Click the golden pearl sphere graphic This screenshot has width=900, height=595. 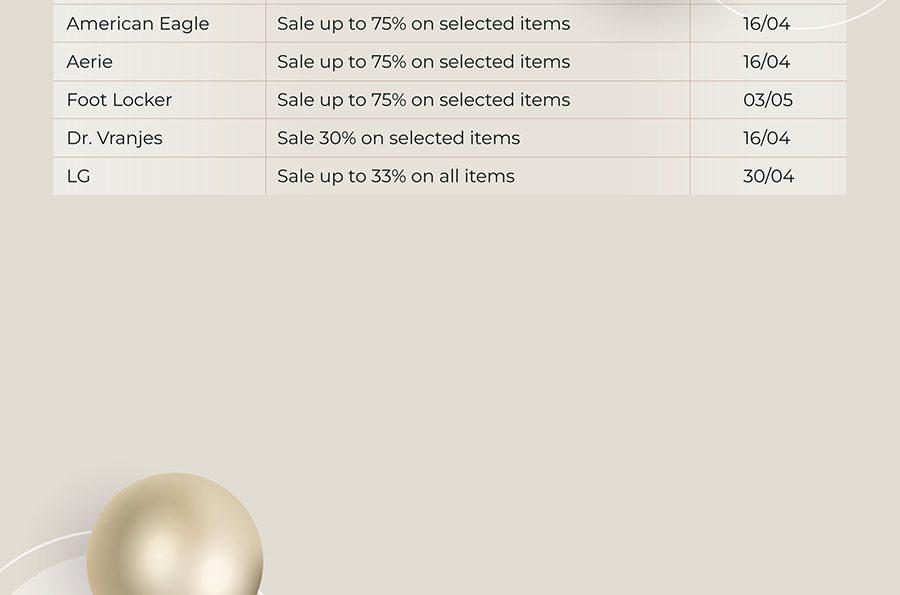click(175, 536)
